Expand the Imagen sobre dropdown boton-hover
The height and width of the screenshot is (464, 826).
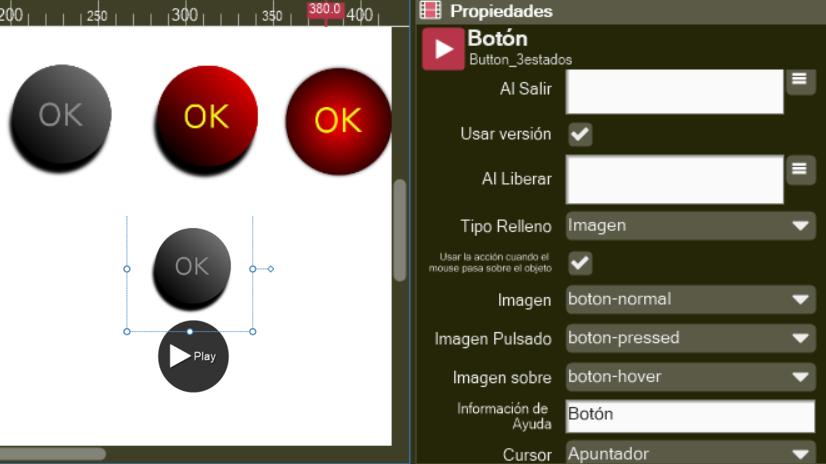tap(690, 377)
